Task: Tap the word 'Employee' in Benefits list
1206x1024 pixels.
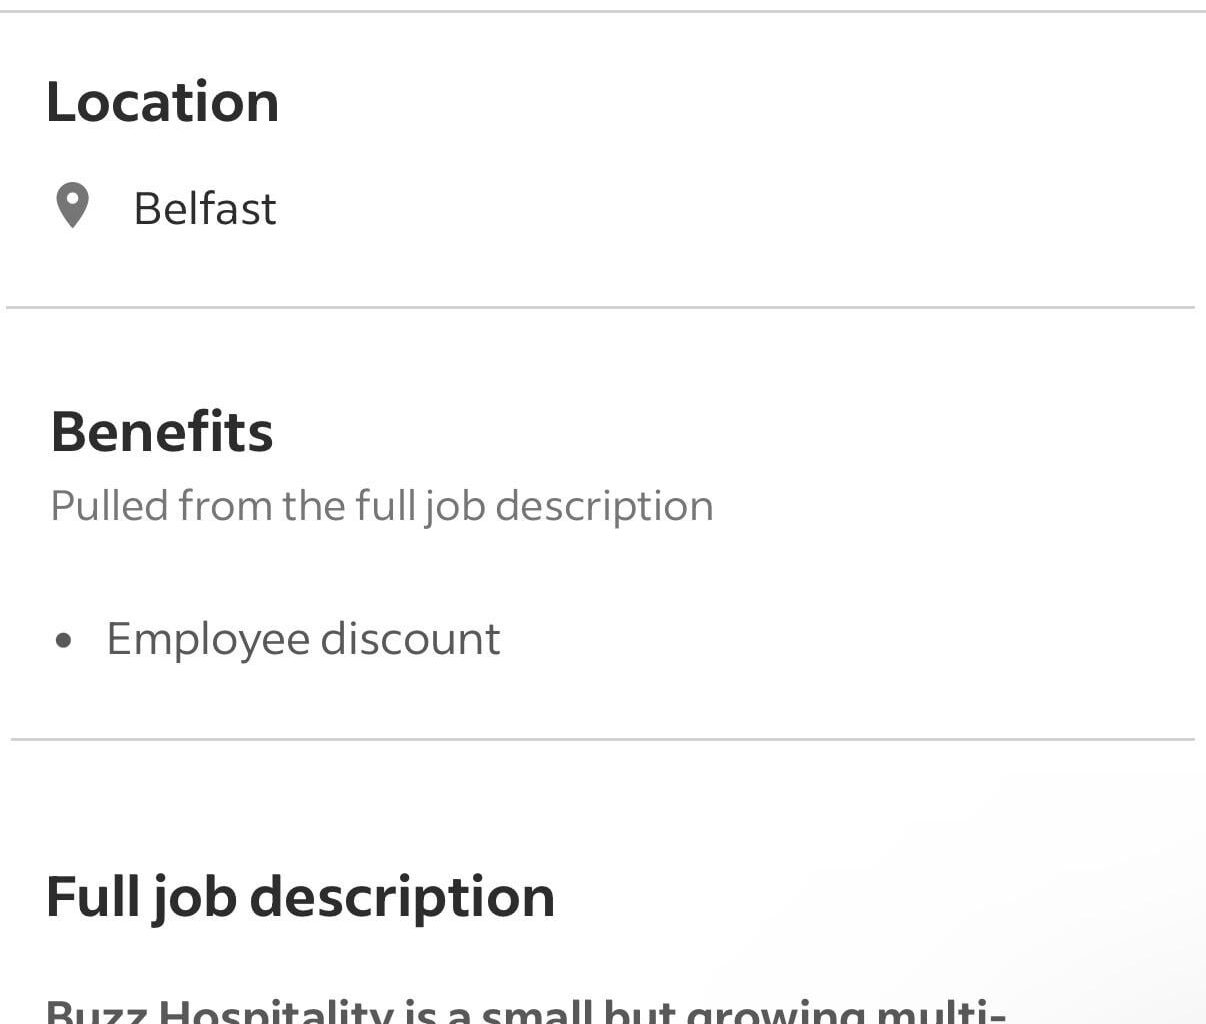Action: [207, 640]
